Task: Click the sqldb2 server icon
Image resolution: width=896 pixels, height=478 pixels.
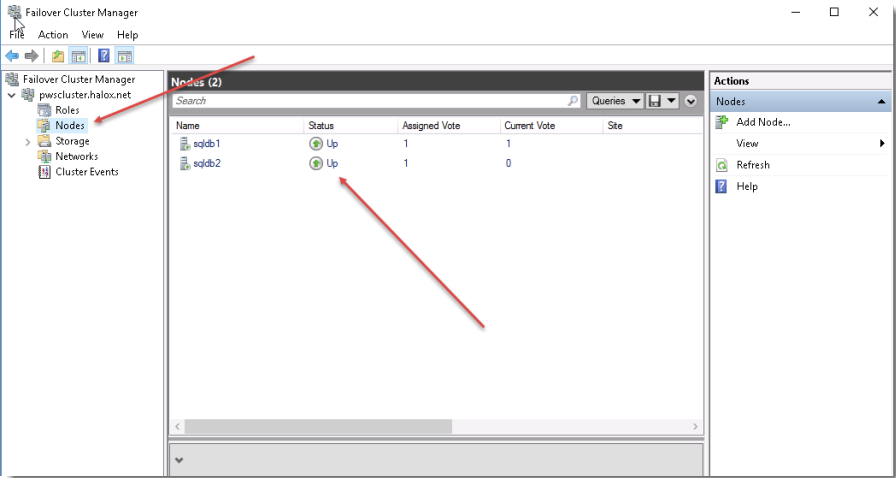Action: pyautogui.click(x=185, y=164)
